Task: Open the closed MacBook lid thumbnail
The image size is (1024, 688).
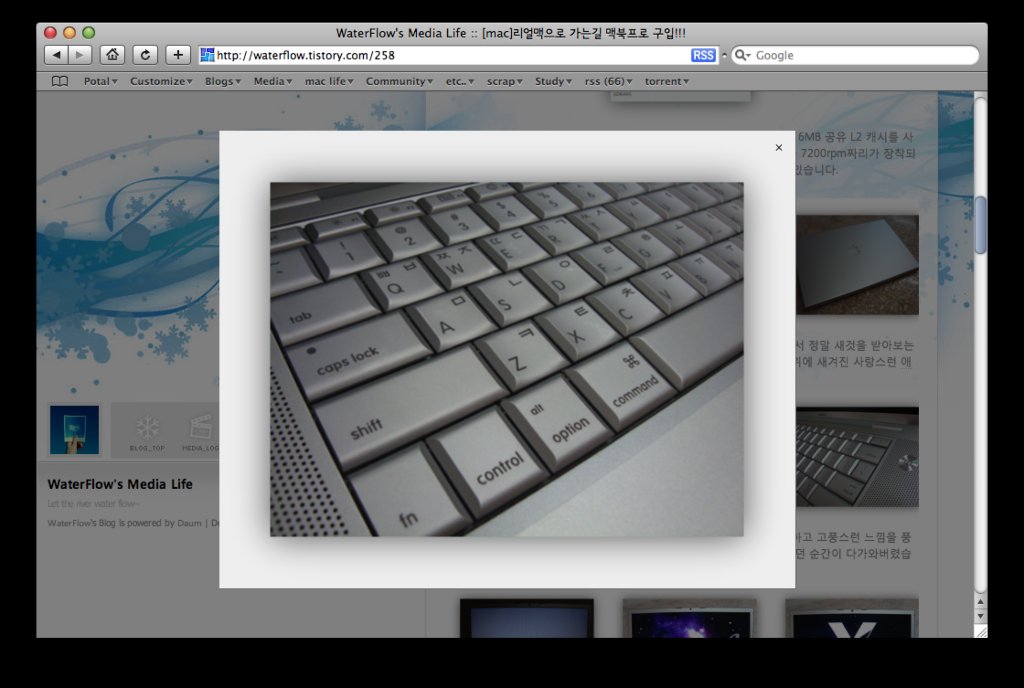Action: [857, 264]
